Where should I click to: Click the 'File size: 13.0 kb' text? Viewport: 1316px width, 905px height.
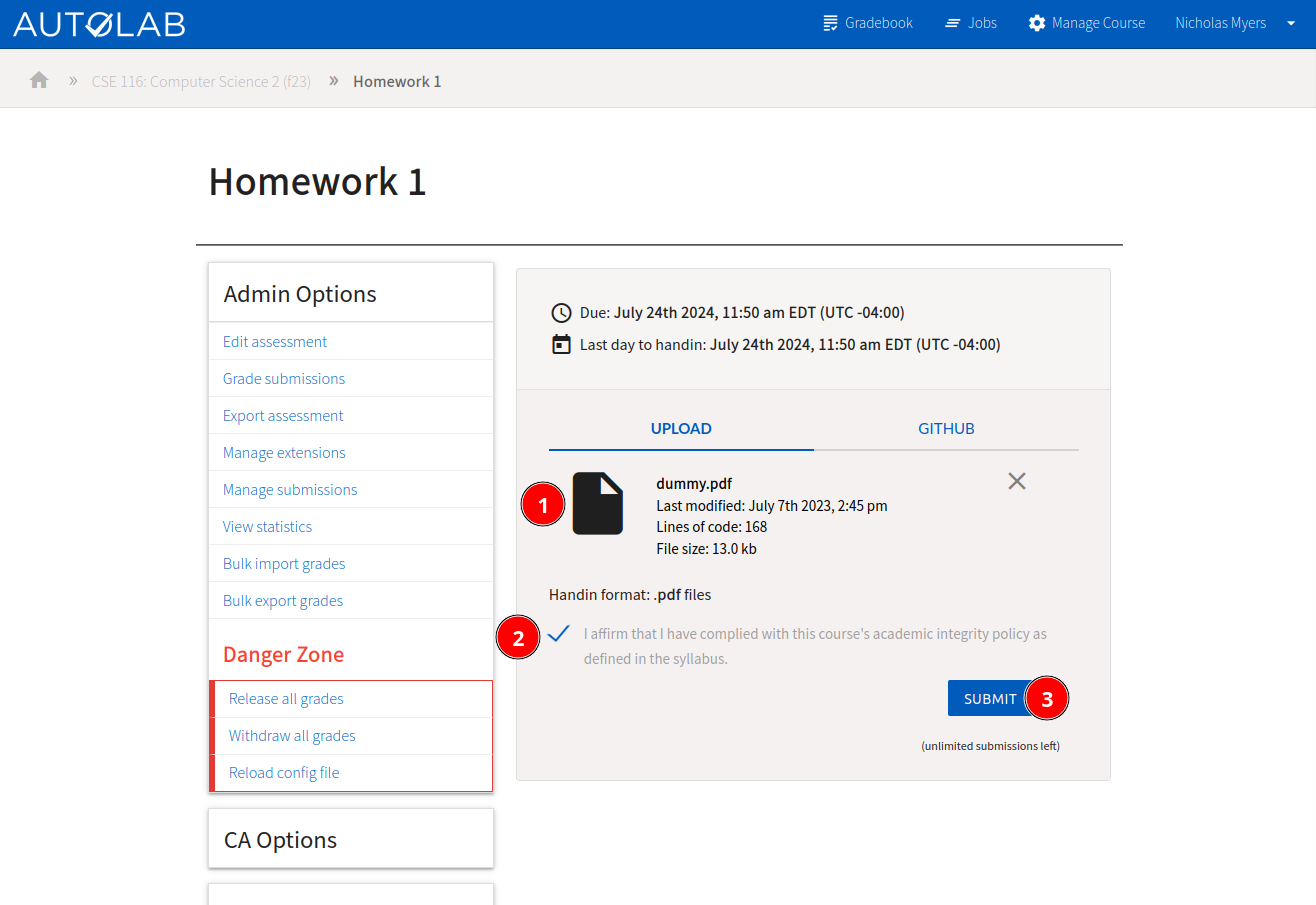click(x=706, y=548)
